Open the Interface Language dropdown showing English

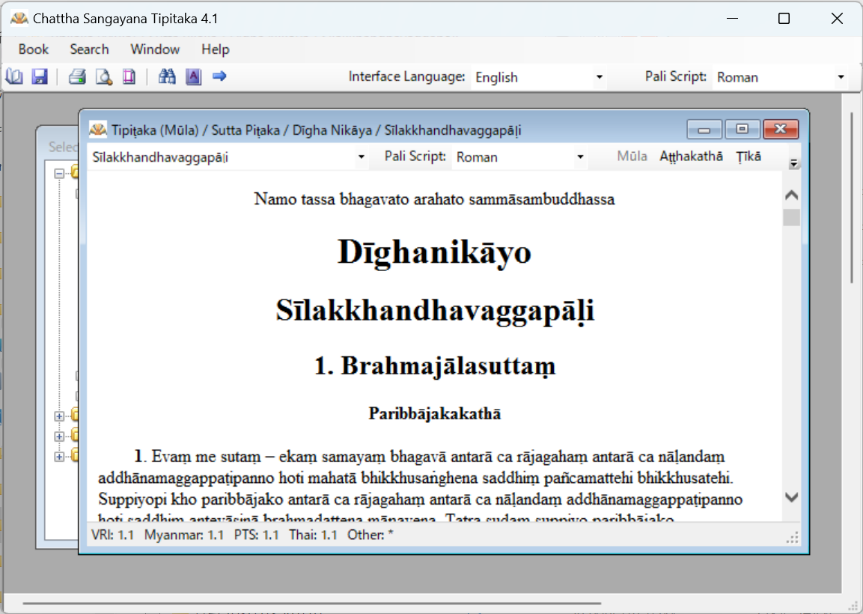(539, 77)
